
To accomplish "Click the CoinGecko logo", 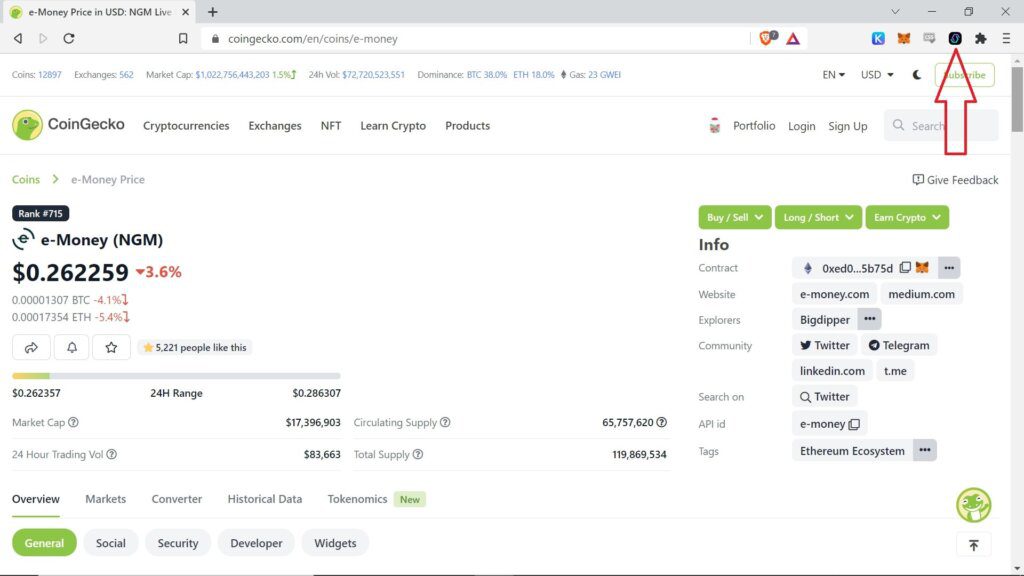I will (x=68, y=125).
